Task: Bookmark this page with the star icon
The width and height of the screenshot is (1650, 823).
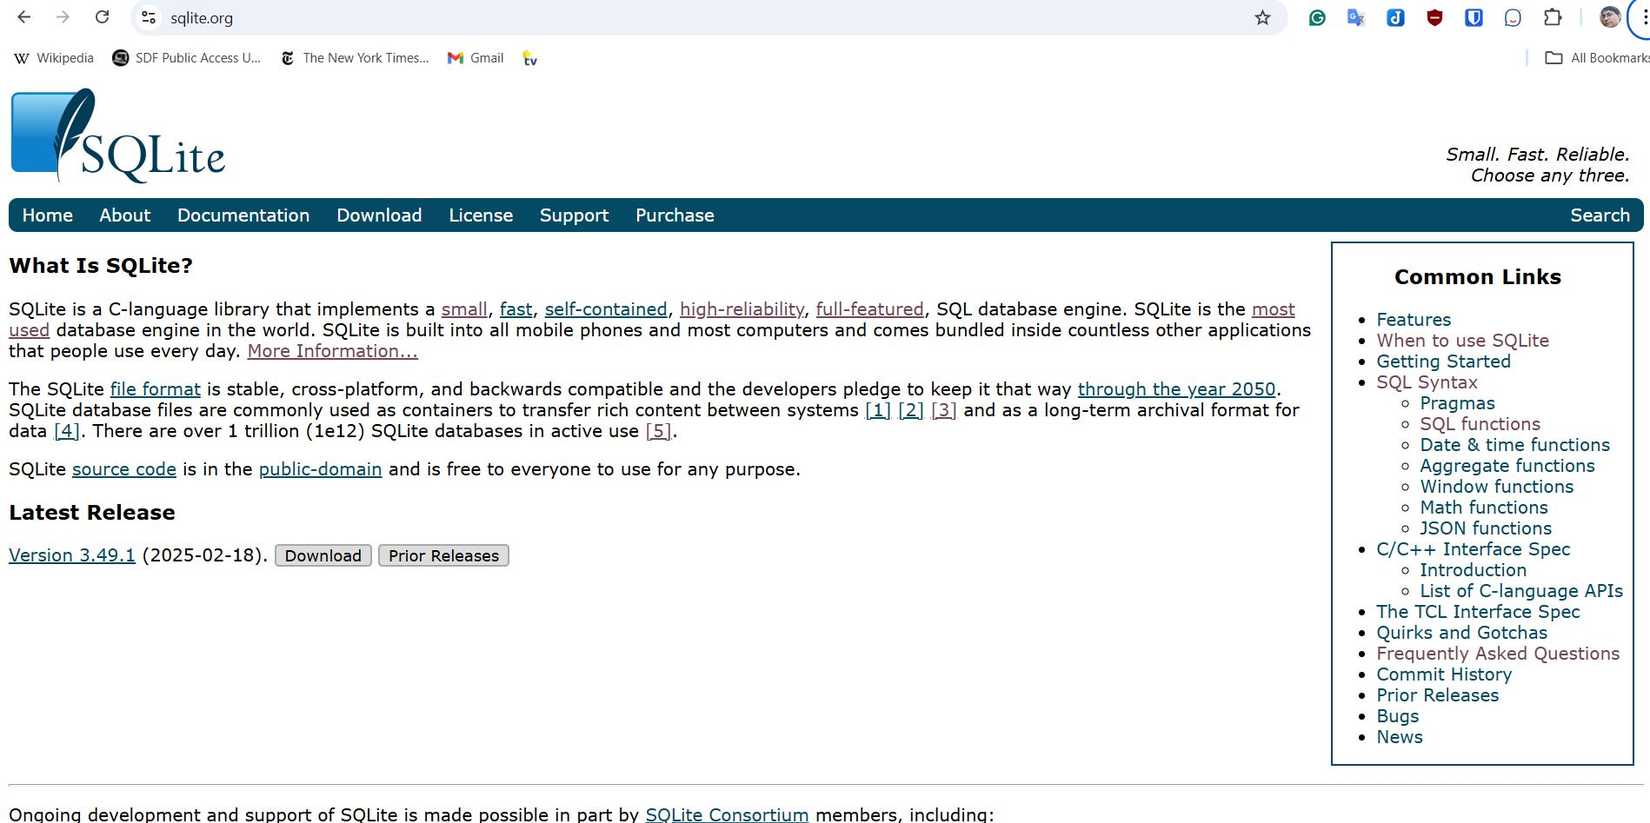Action: click(1262, 17)
